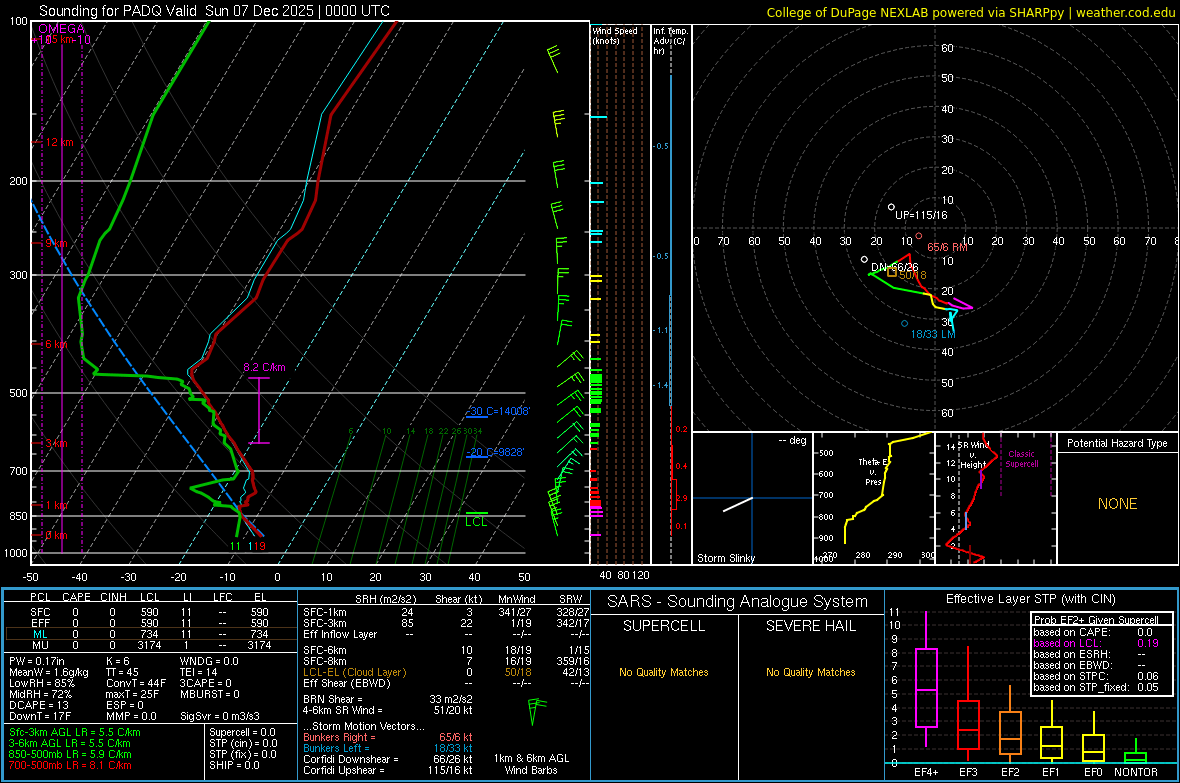Click the green NONTOR box plot
Image resolution: width=1180 pixels, height=783 pixels.
click(x=1135, y=754)
